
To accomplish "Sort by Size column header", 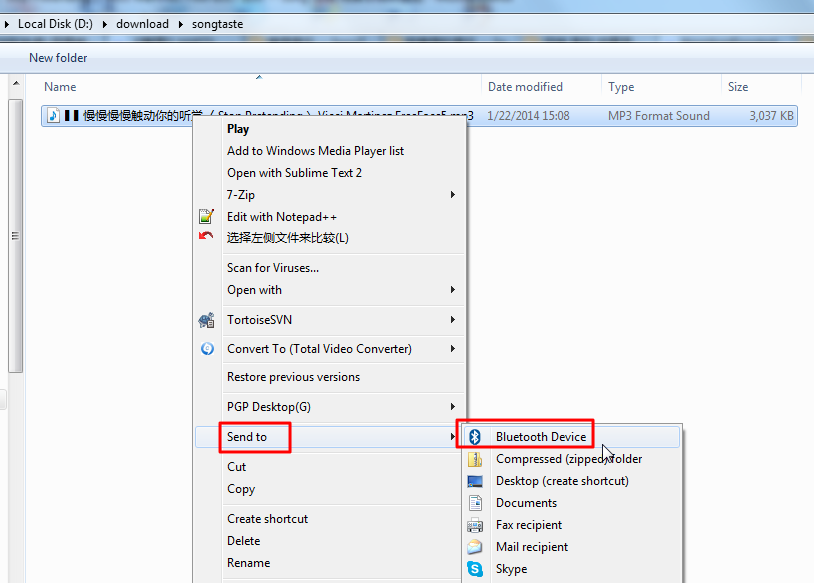I will point(738,87).
